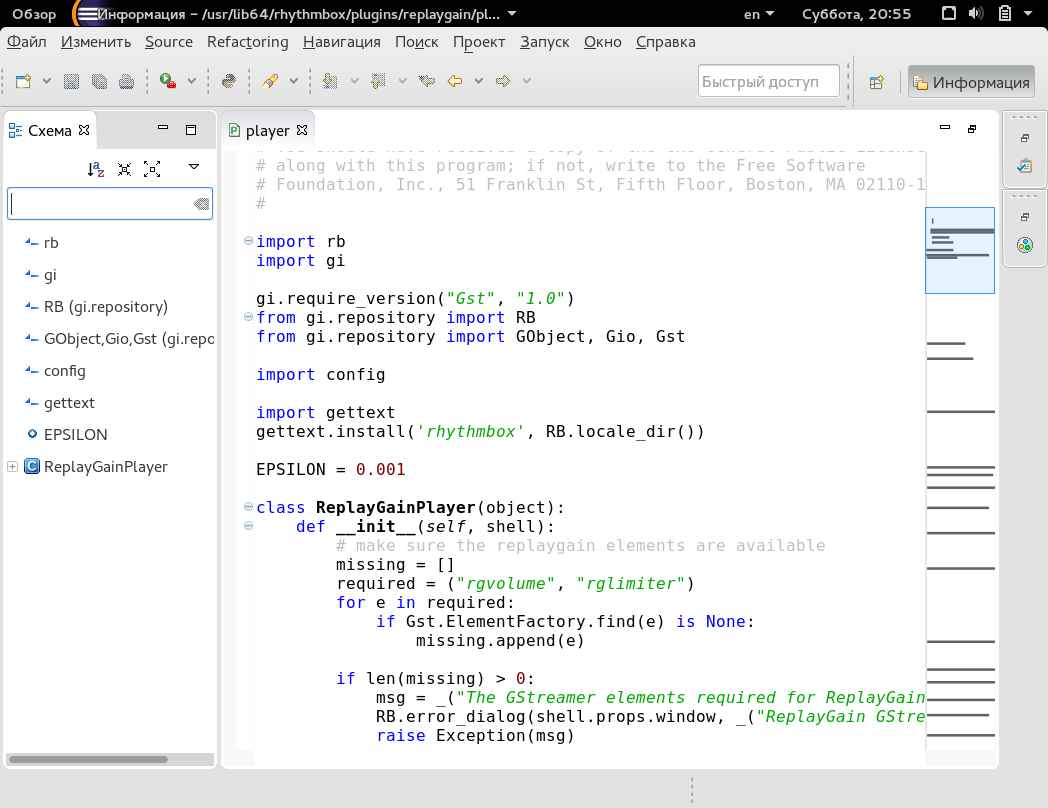Click the Print toolbar icon
The image size is (1048, 808).
coord(126,82)
